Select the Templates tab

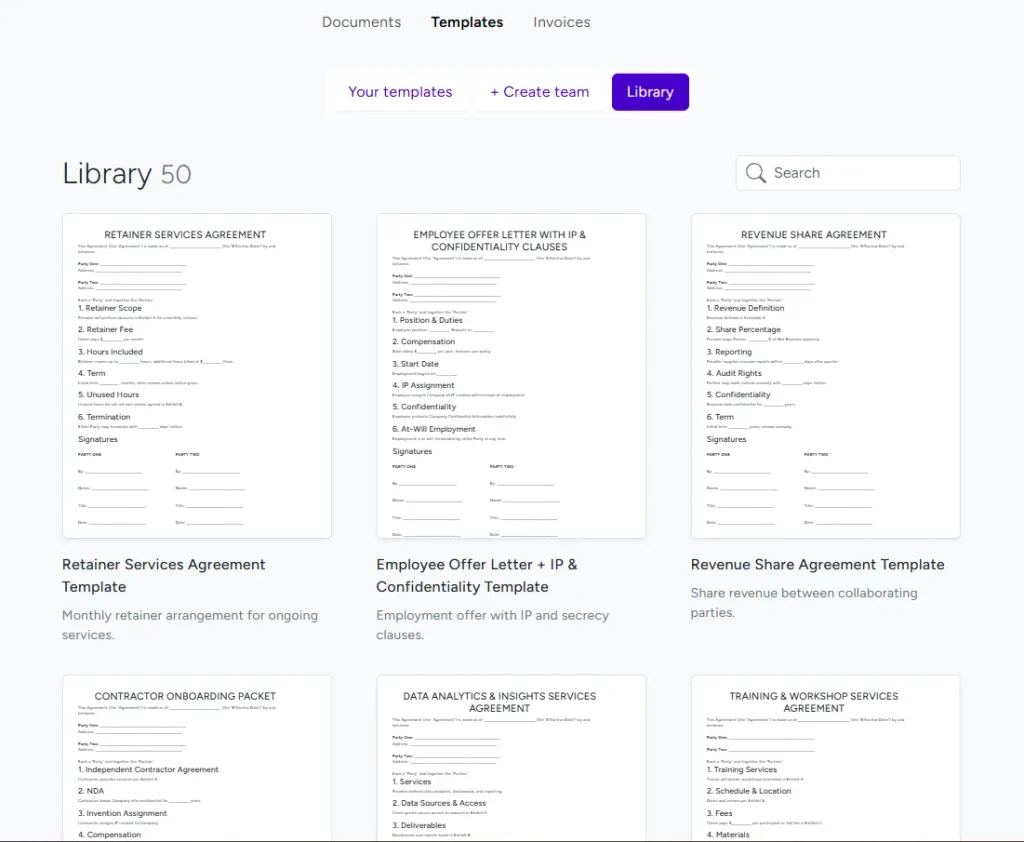467,22
